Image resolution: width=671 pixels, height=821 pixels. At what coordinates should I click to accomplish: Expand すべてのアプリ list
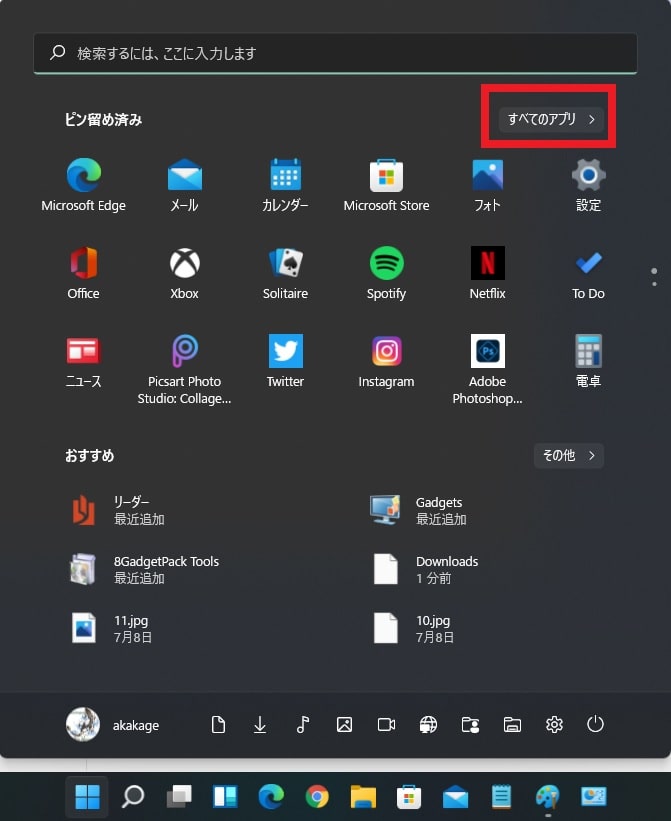pos(551,119)
